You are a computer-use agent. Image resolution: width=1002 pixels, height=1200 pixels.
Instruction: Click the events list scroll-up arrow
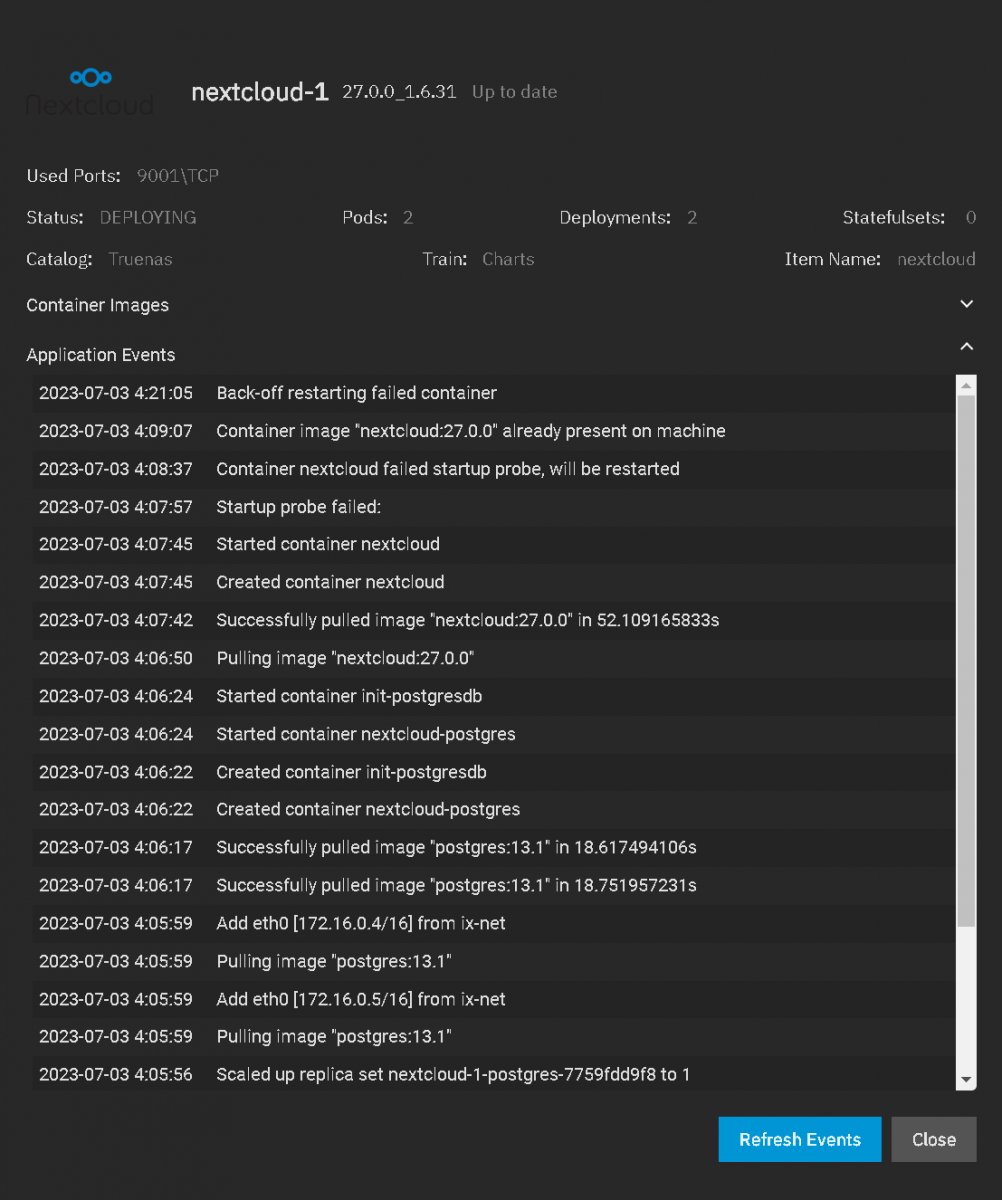point(966,385)
